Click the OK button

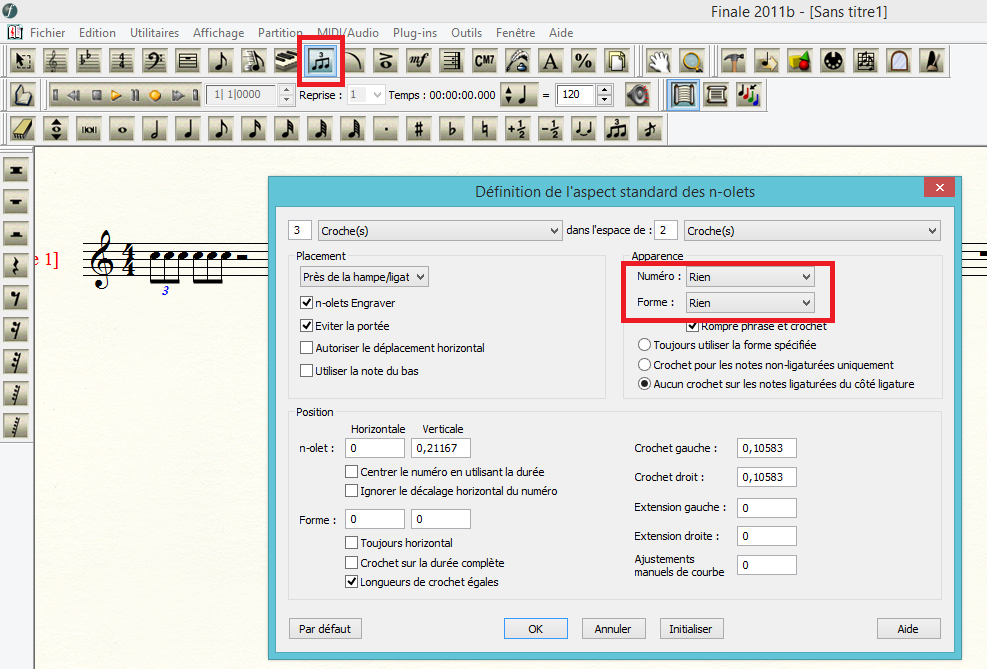pos(535,629)
